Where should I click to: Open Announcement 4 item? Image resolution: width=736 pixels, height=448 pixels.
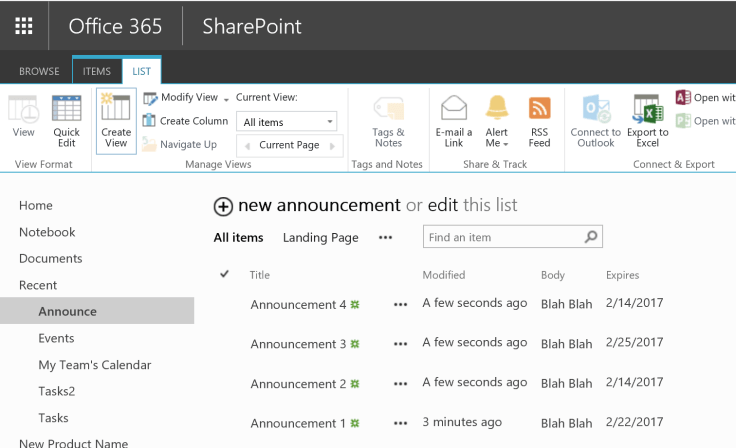[298, 305]
